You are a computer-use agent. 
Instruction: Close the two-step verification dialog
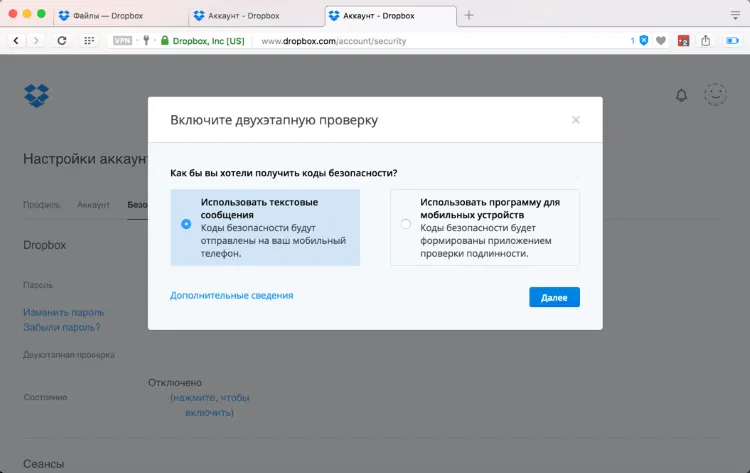pos(576,120)
